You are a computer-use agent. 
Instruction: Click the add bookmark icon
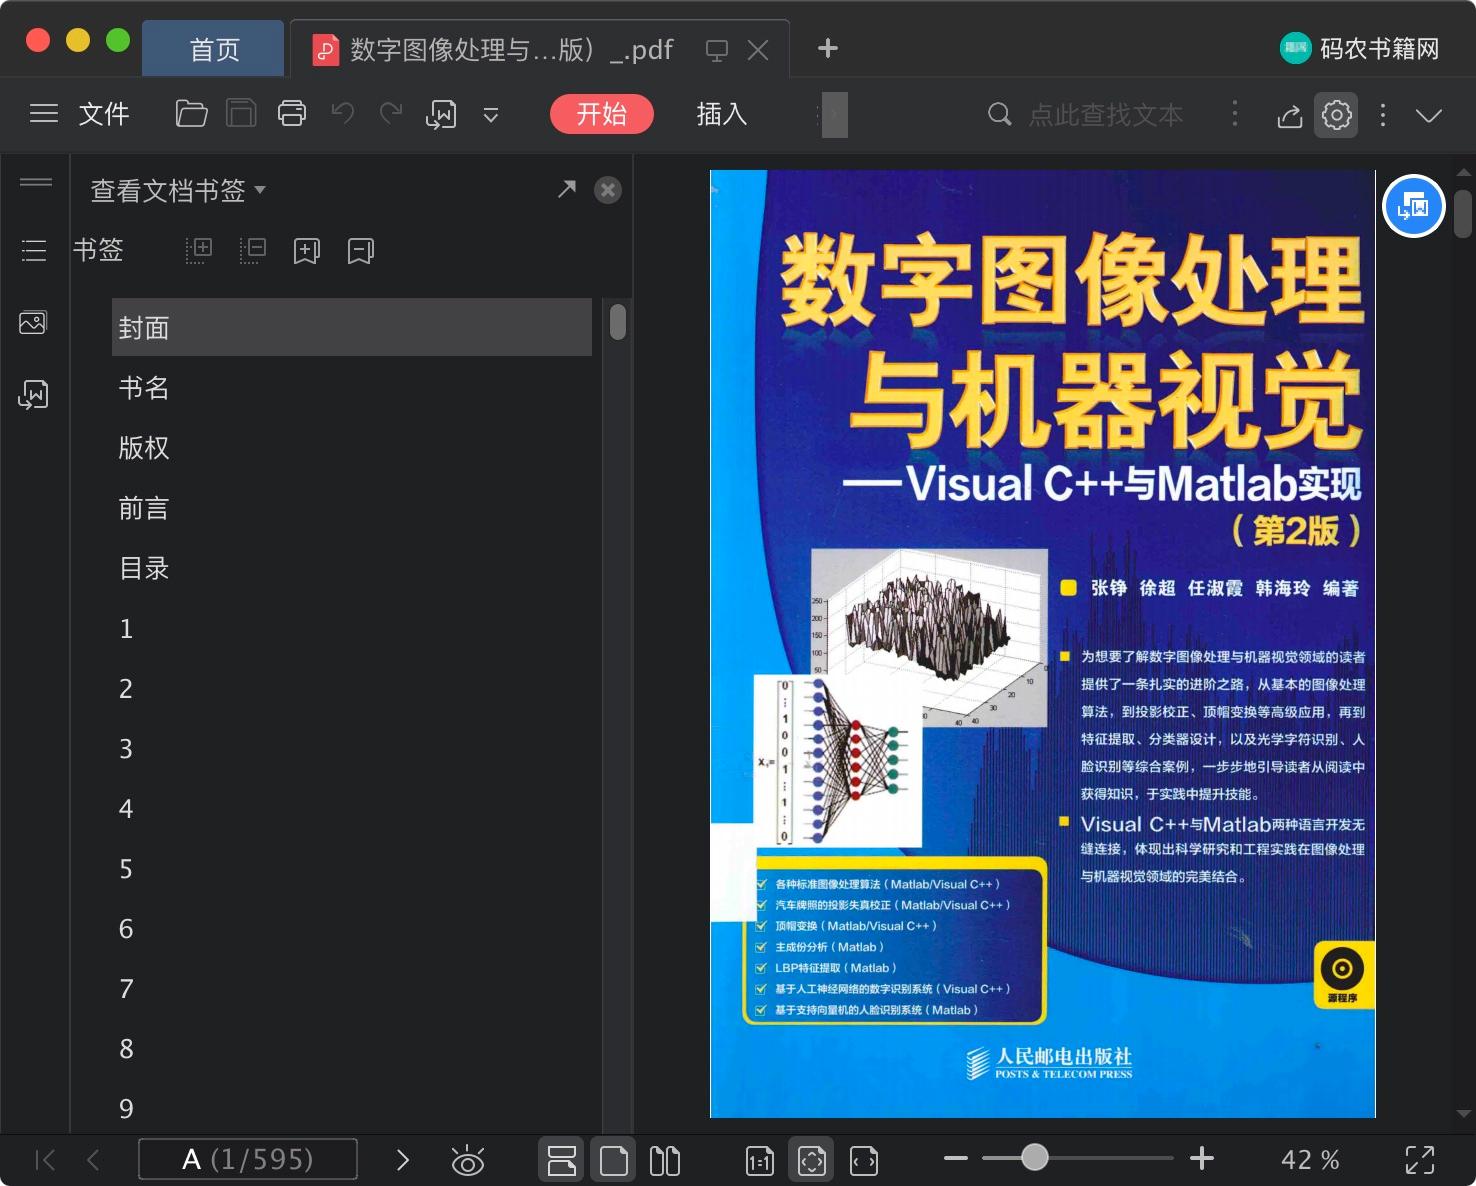coord(307,251)
